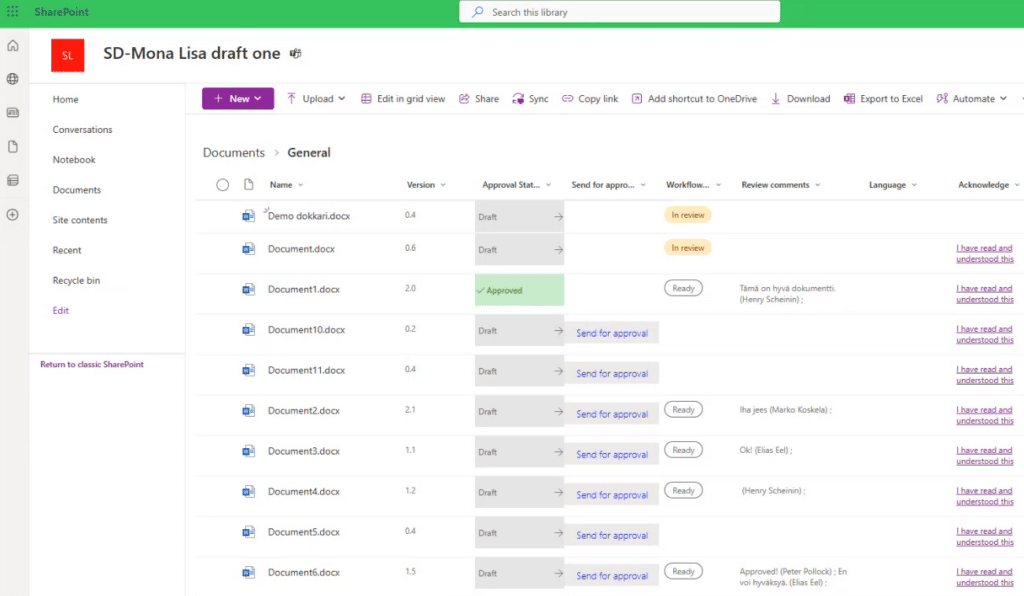Click the Share toolbar button
Image resolution: width=1024 pixels, height=596 pixels.
479,99
